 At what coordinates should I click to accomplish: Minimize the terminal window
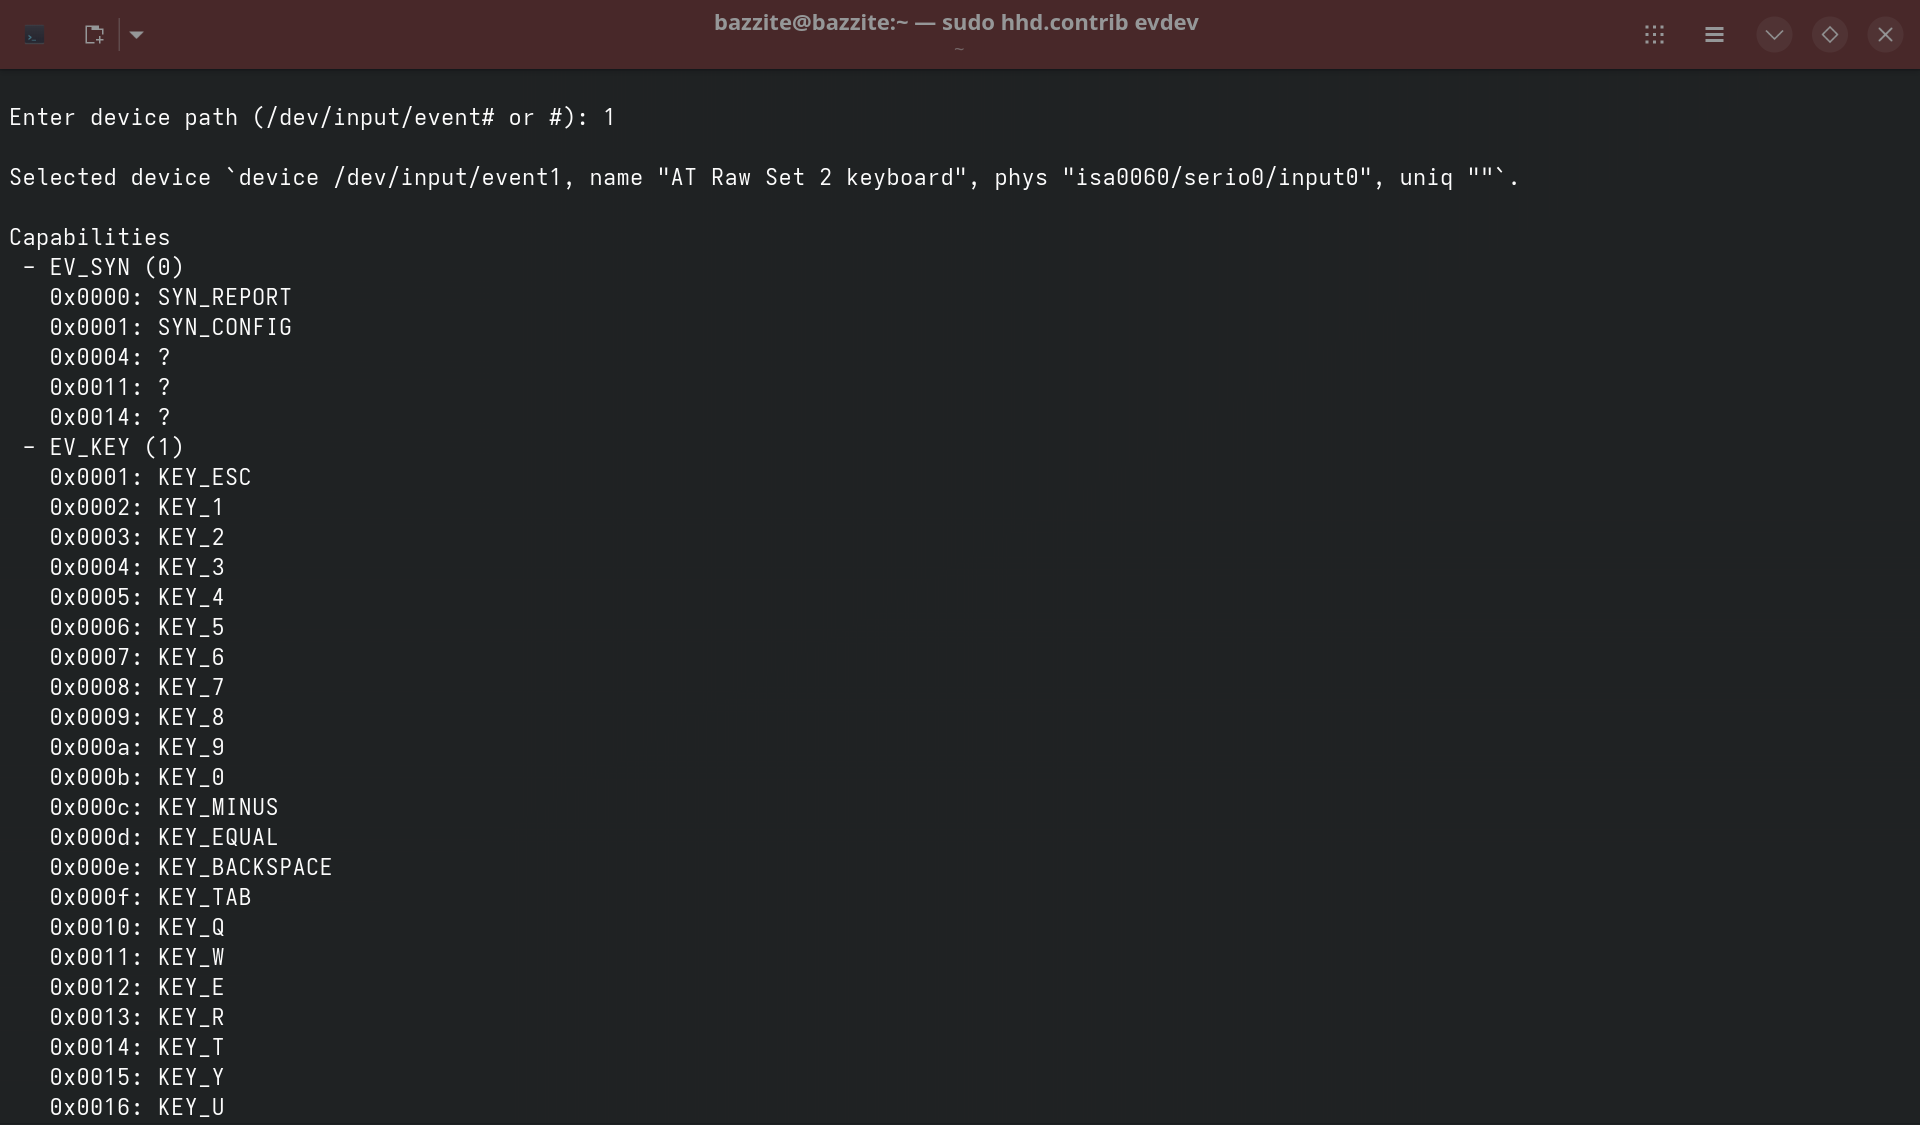click(x=1774, y=35)
